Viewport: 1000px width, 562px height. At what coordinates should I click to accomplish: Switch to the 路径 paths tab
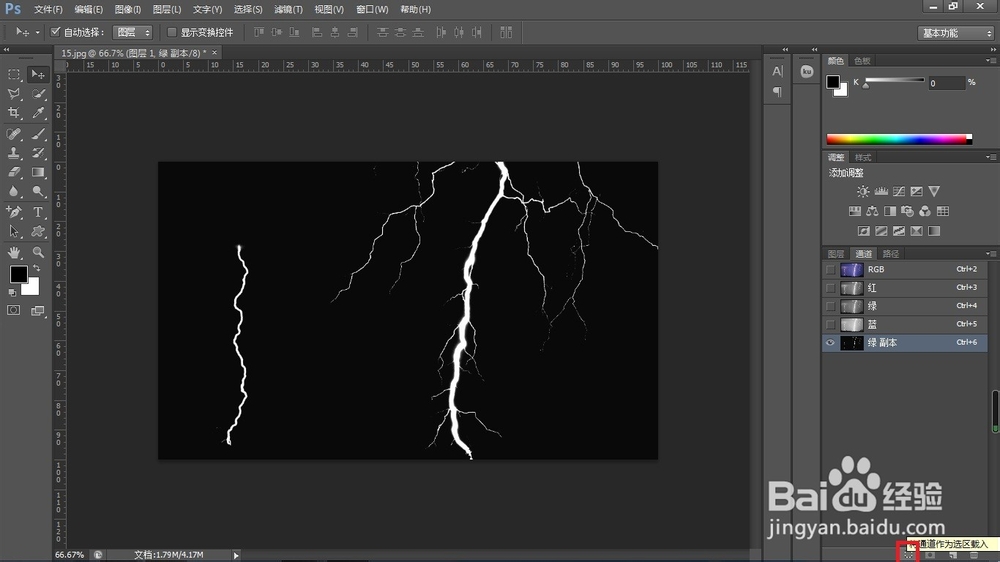pyautogui.click(x=890, y=253)
